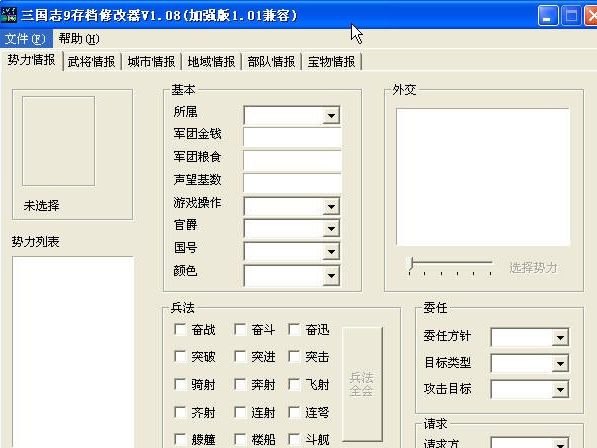Click the 军团粮食 input field
The height and width of the screenshot is (448, 597).
[x=292, y=160]
